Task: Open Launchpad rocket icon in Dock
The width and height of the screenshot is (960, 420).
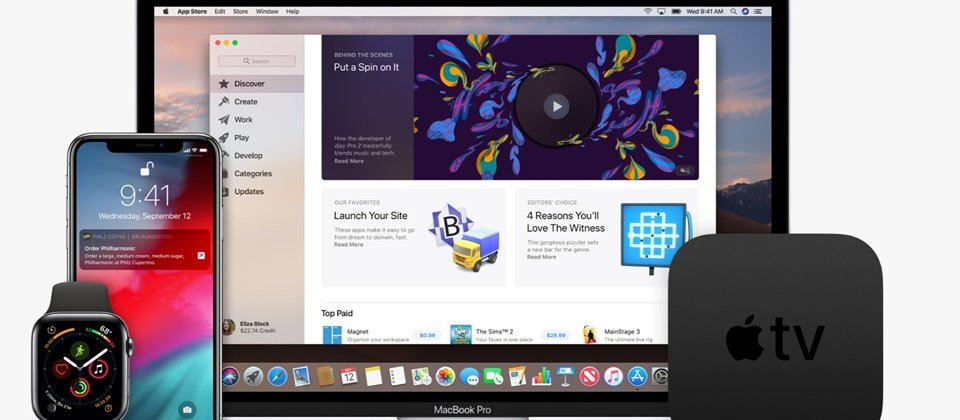Action: 253,376
